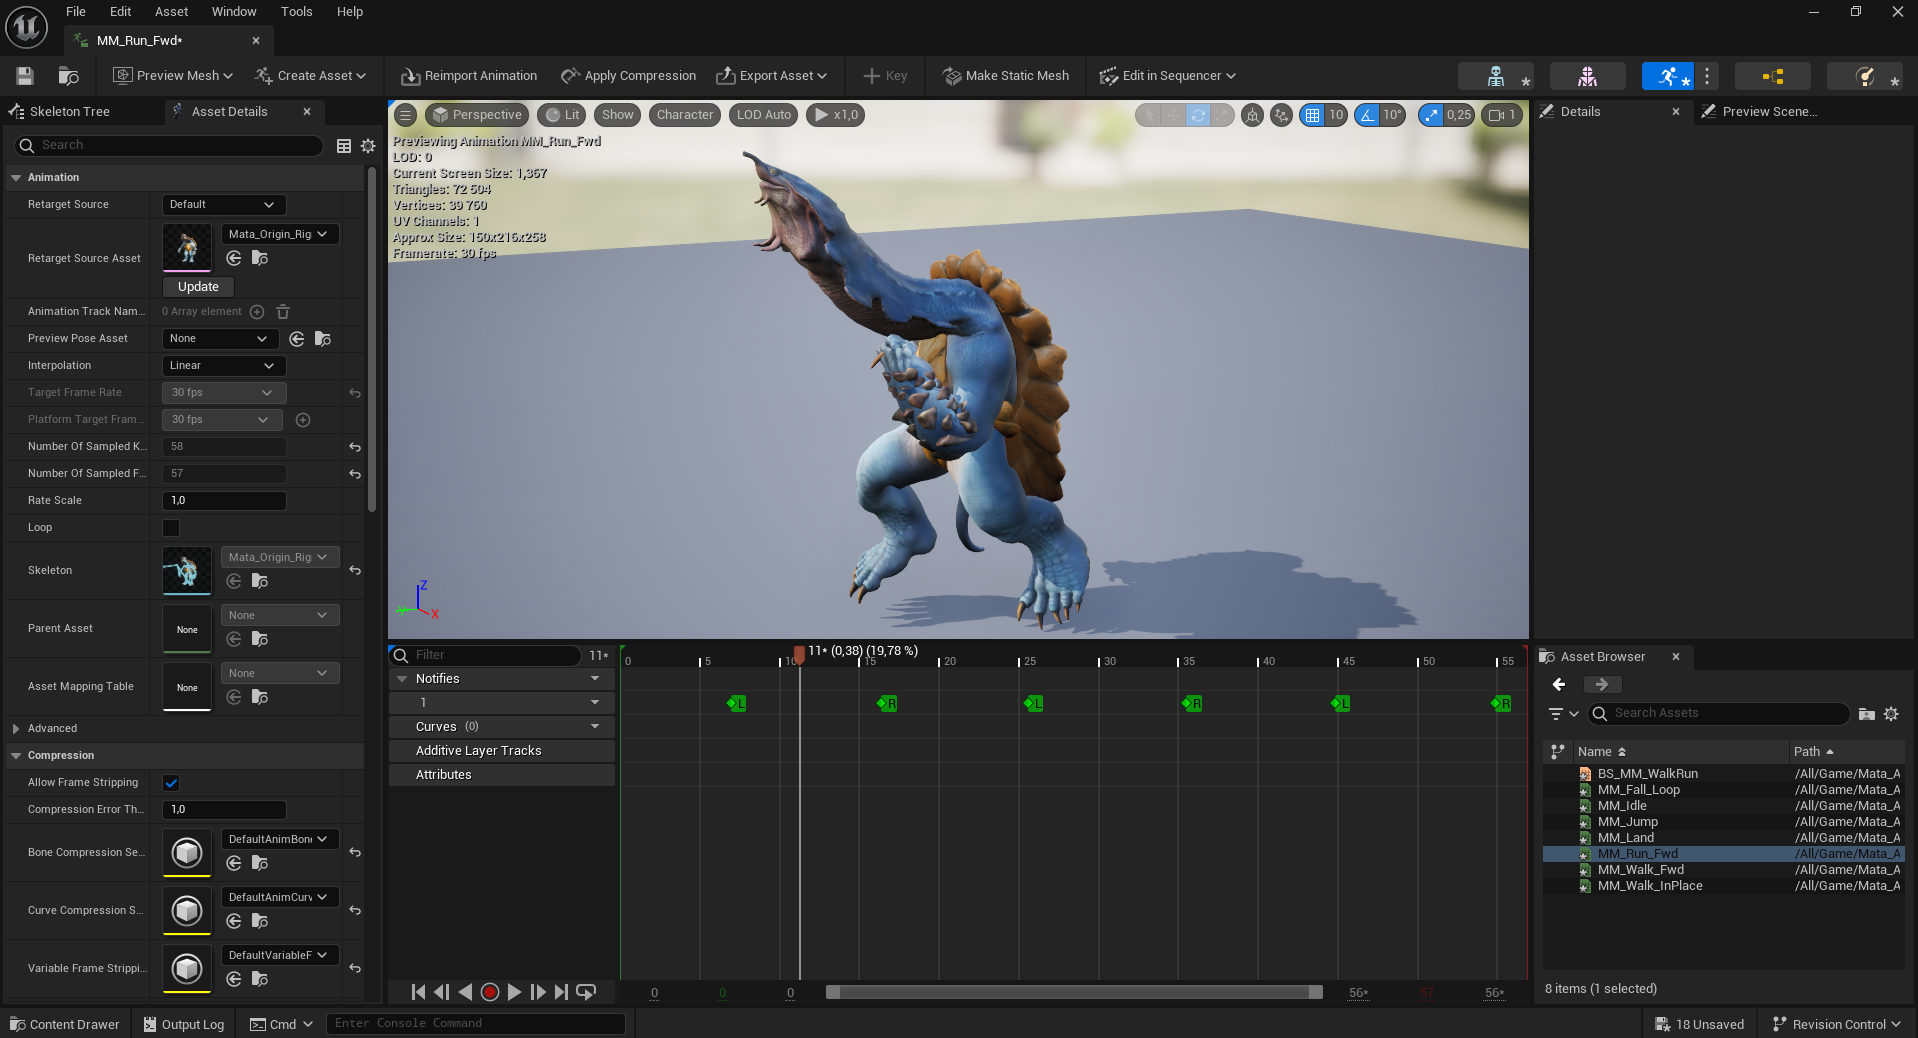Open Export Asset dropdown
The height and width of the screenshot is (1038, 1918).
coord(772,76)
